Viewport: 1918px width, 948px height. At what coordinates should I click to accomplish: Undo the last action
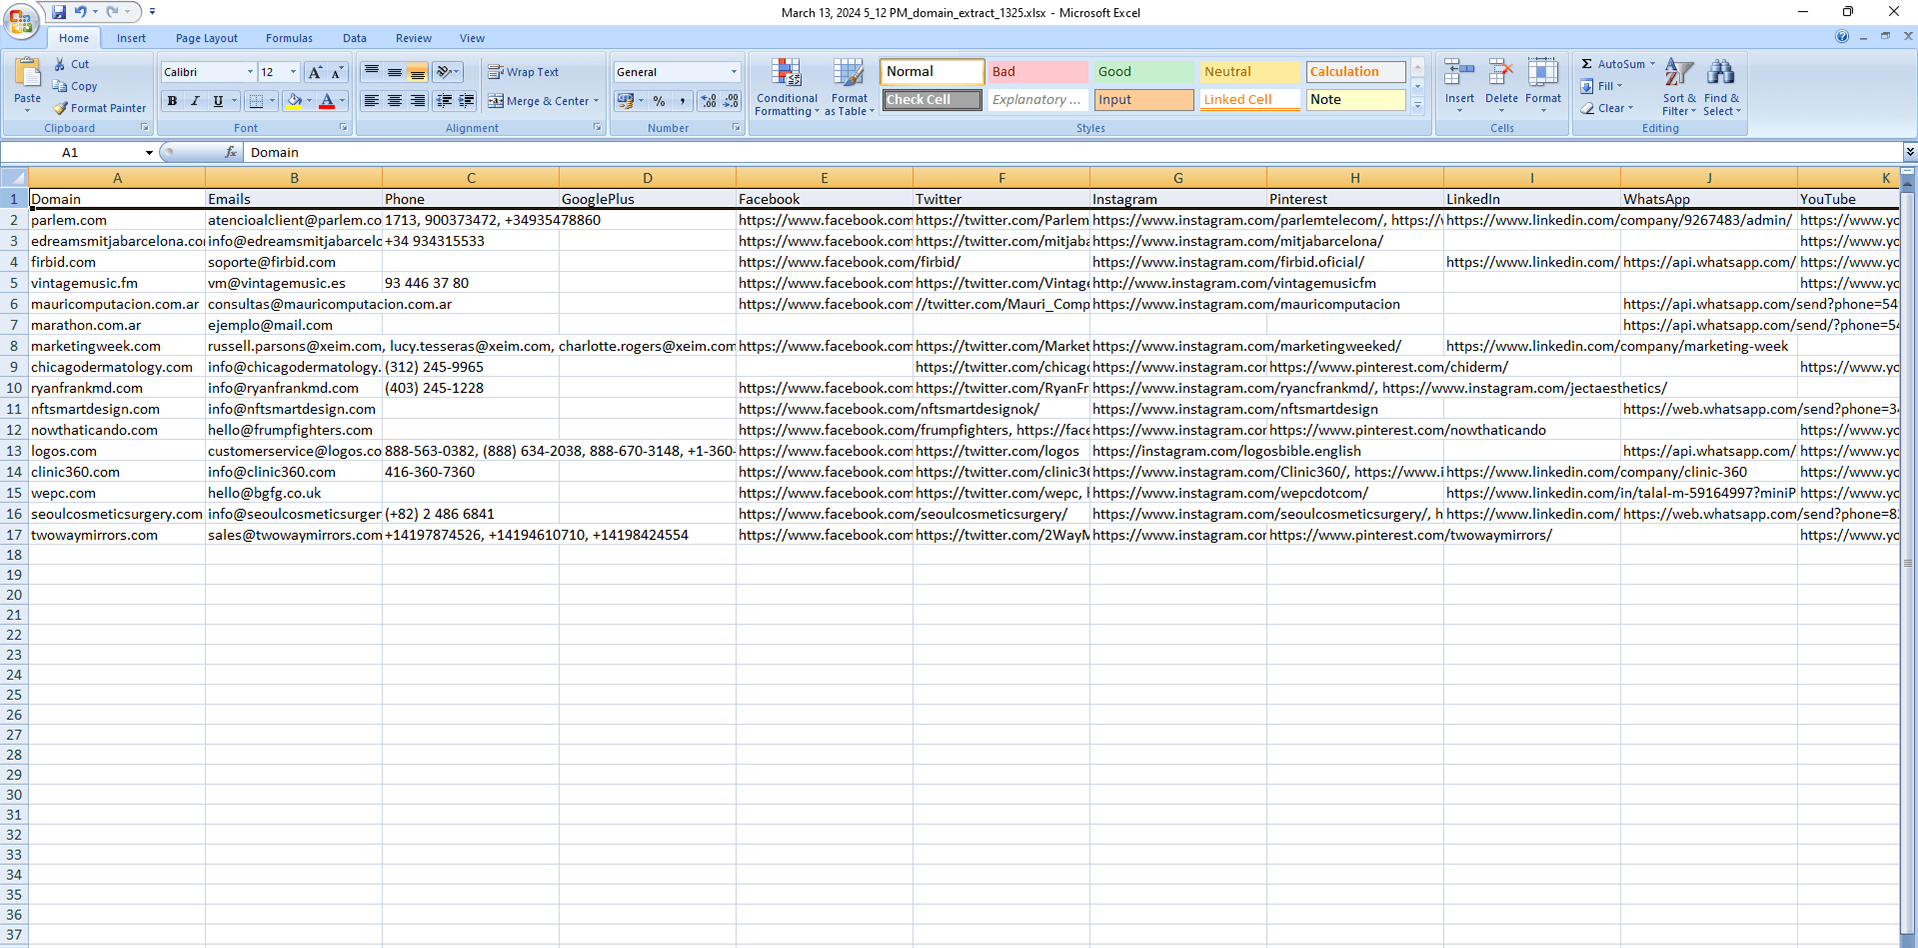click(81, 12)
